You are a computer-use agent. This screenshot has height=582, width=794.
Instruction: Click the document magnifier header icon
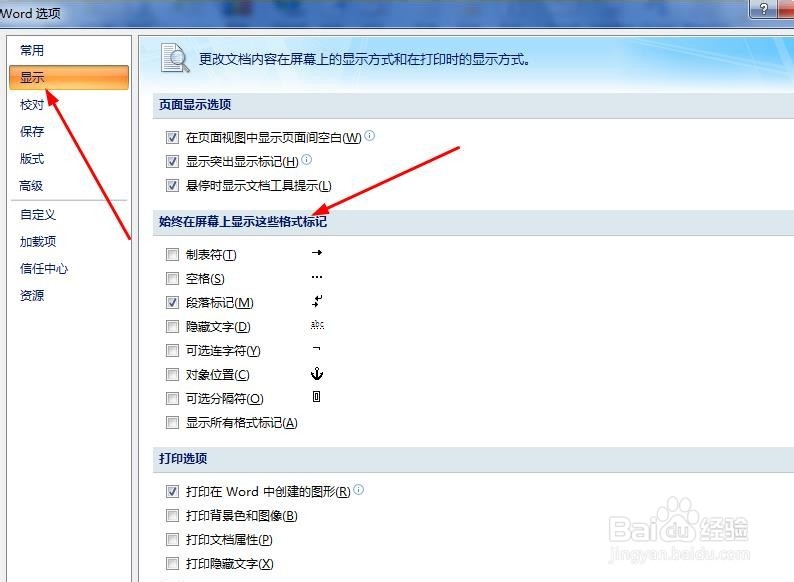point(175,58)
